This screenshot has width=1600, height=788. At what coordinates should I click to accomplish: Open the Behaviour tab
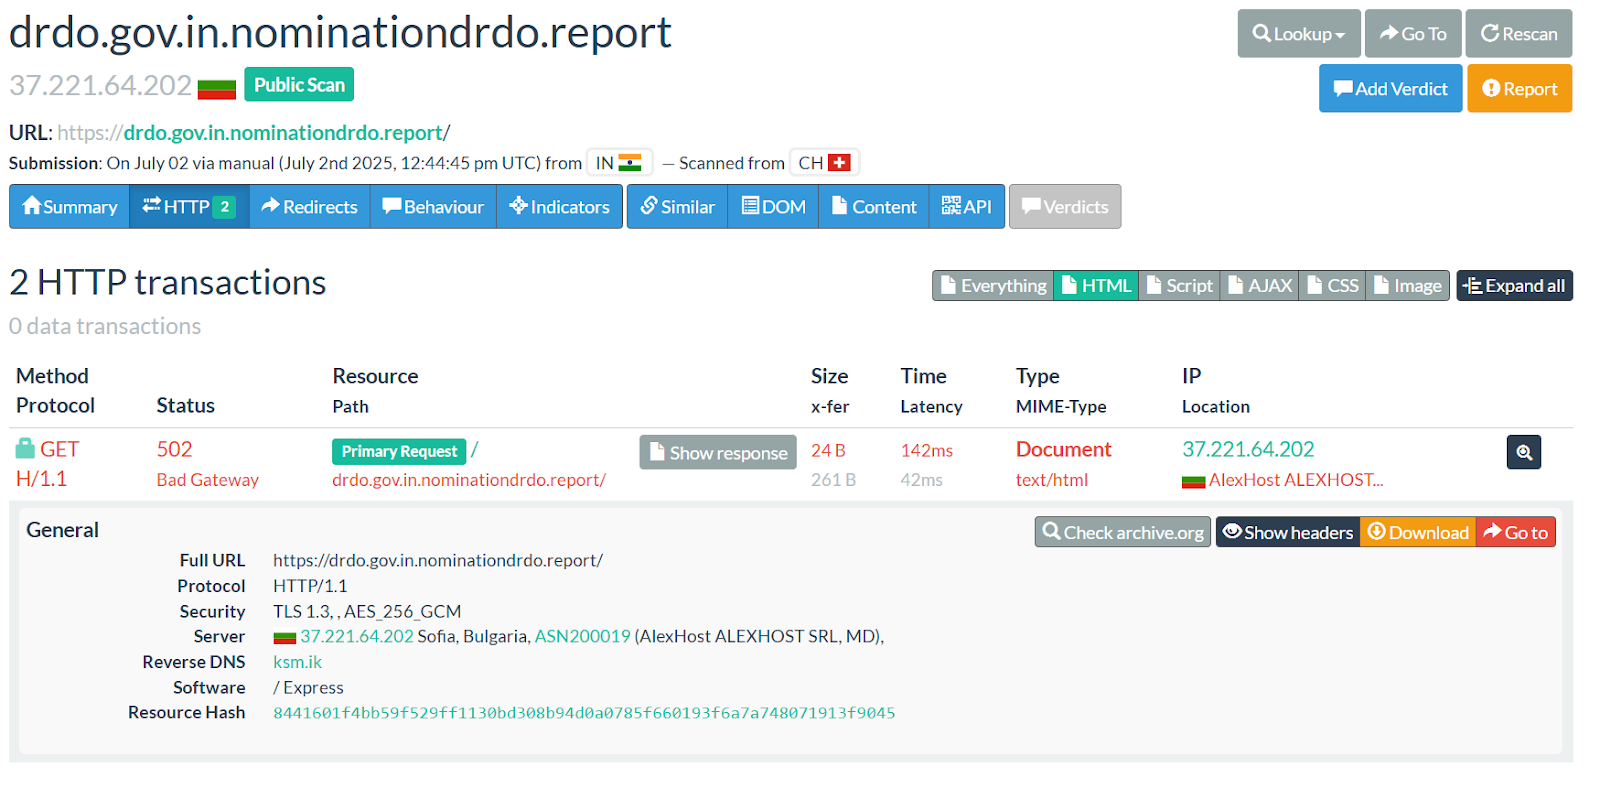pyautogui.click(x=433, y=207)
